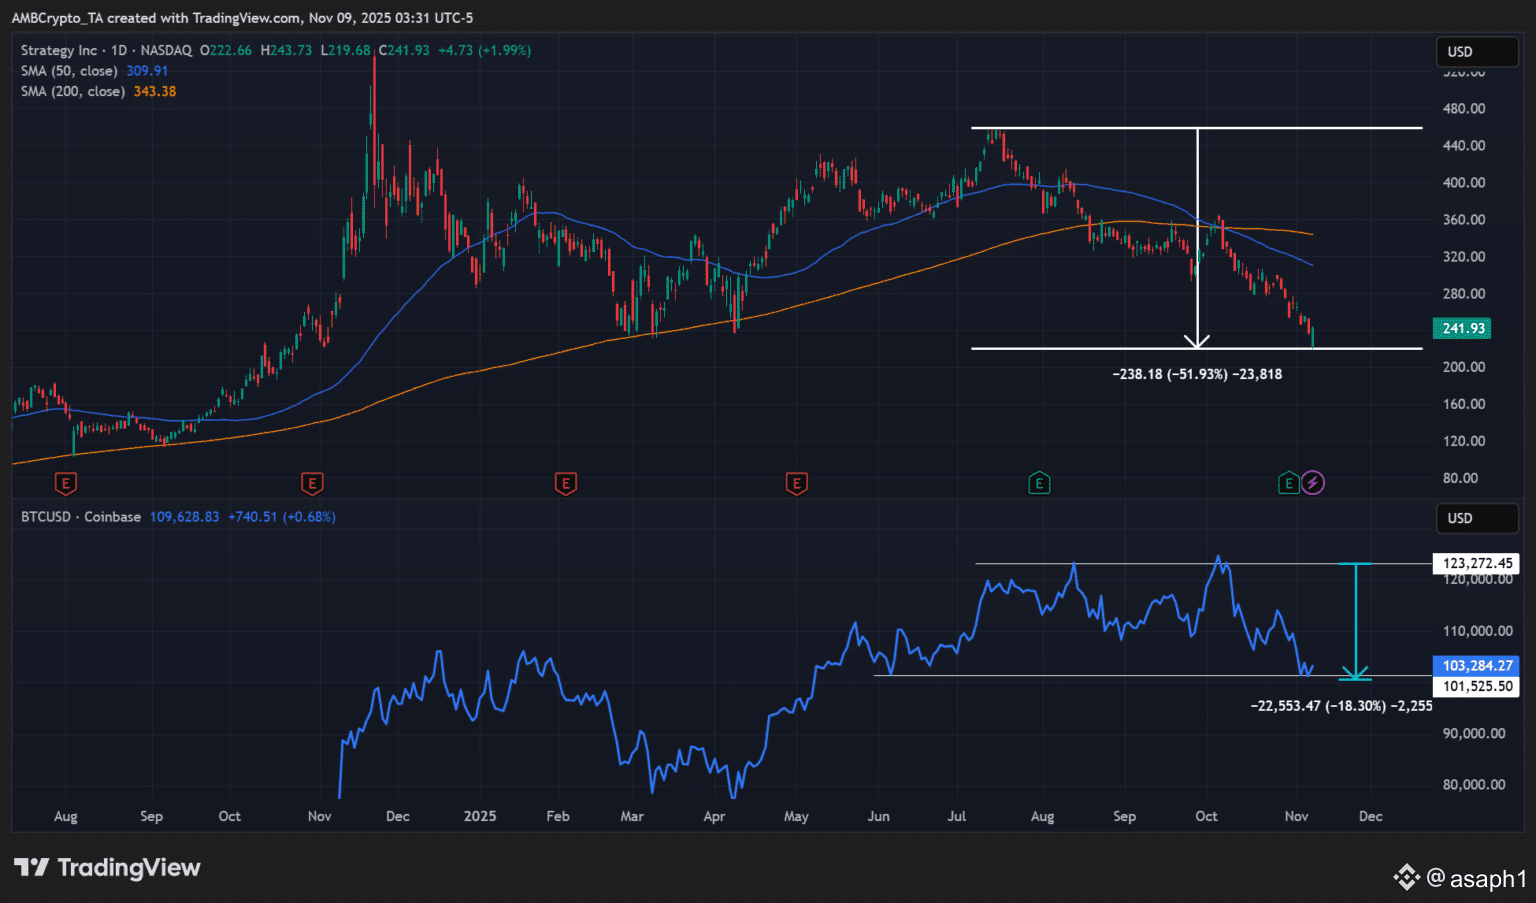
Task: Open the USD currency selector on BTCUSD pane
Action: pyautogui.click(x=1478, y=518)
